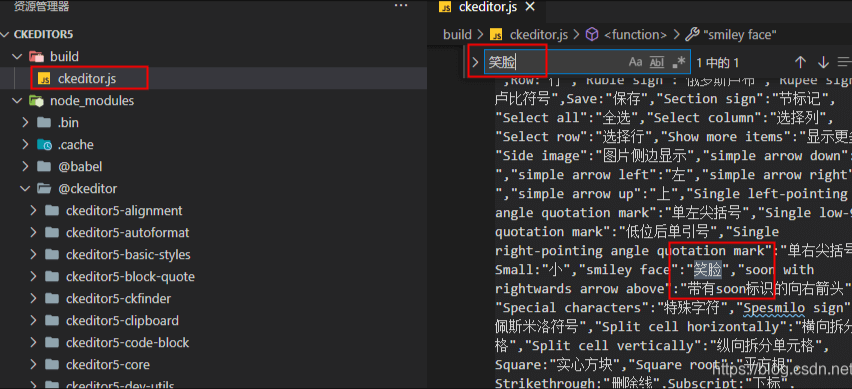Click "Spesmilo sign" underlined text

click(795, 308)
